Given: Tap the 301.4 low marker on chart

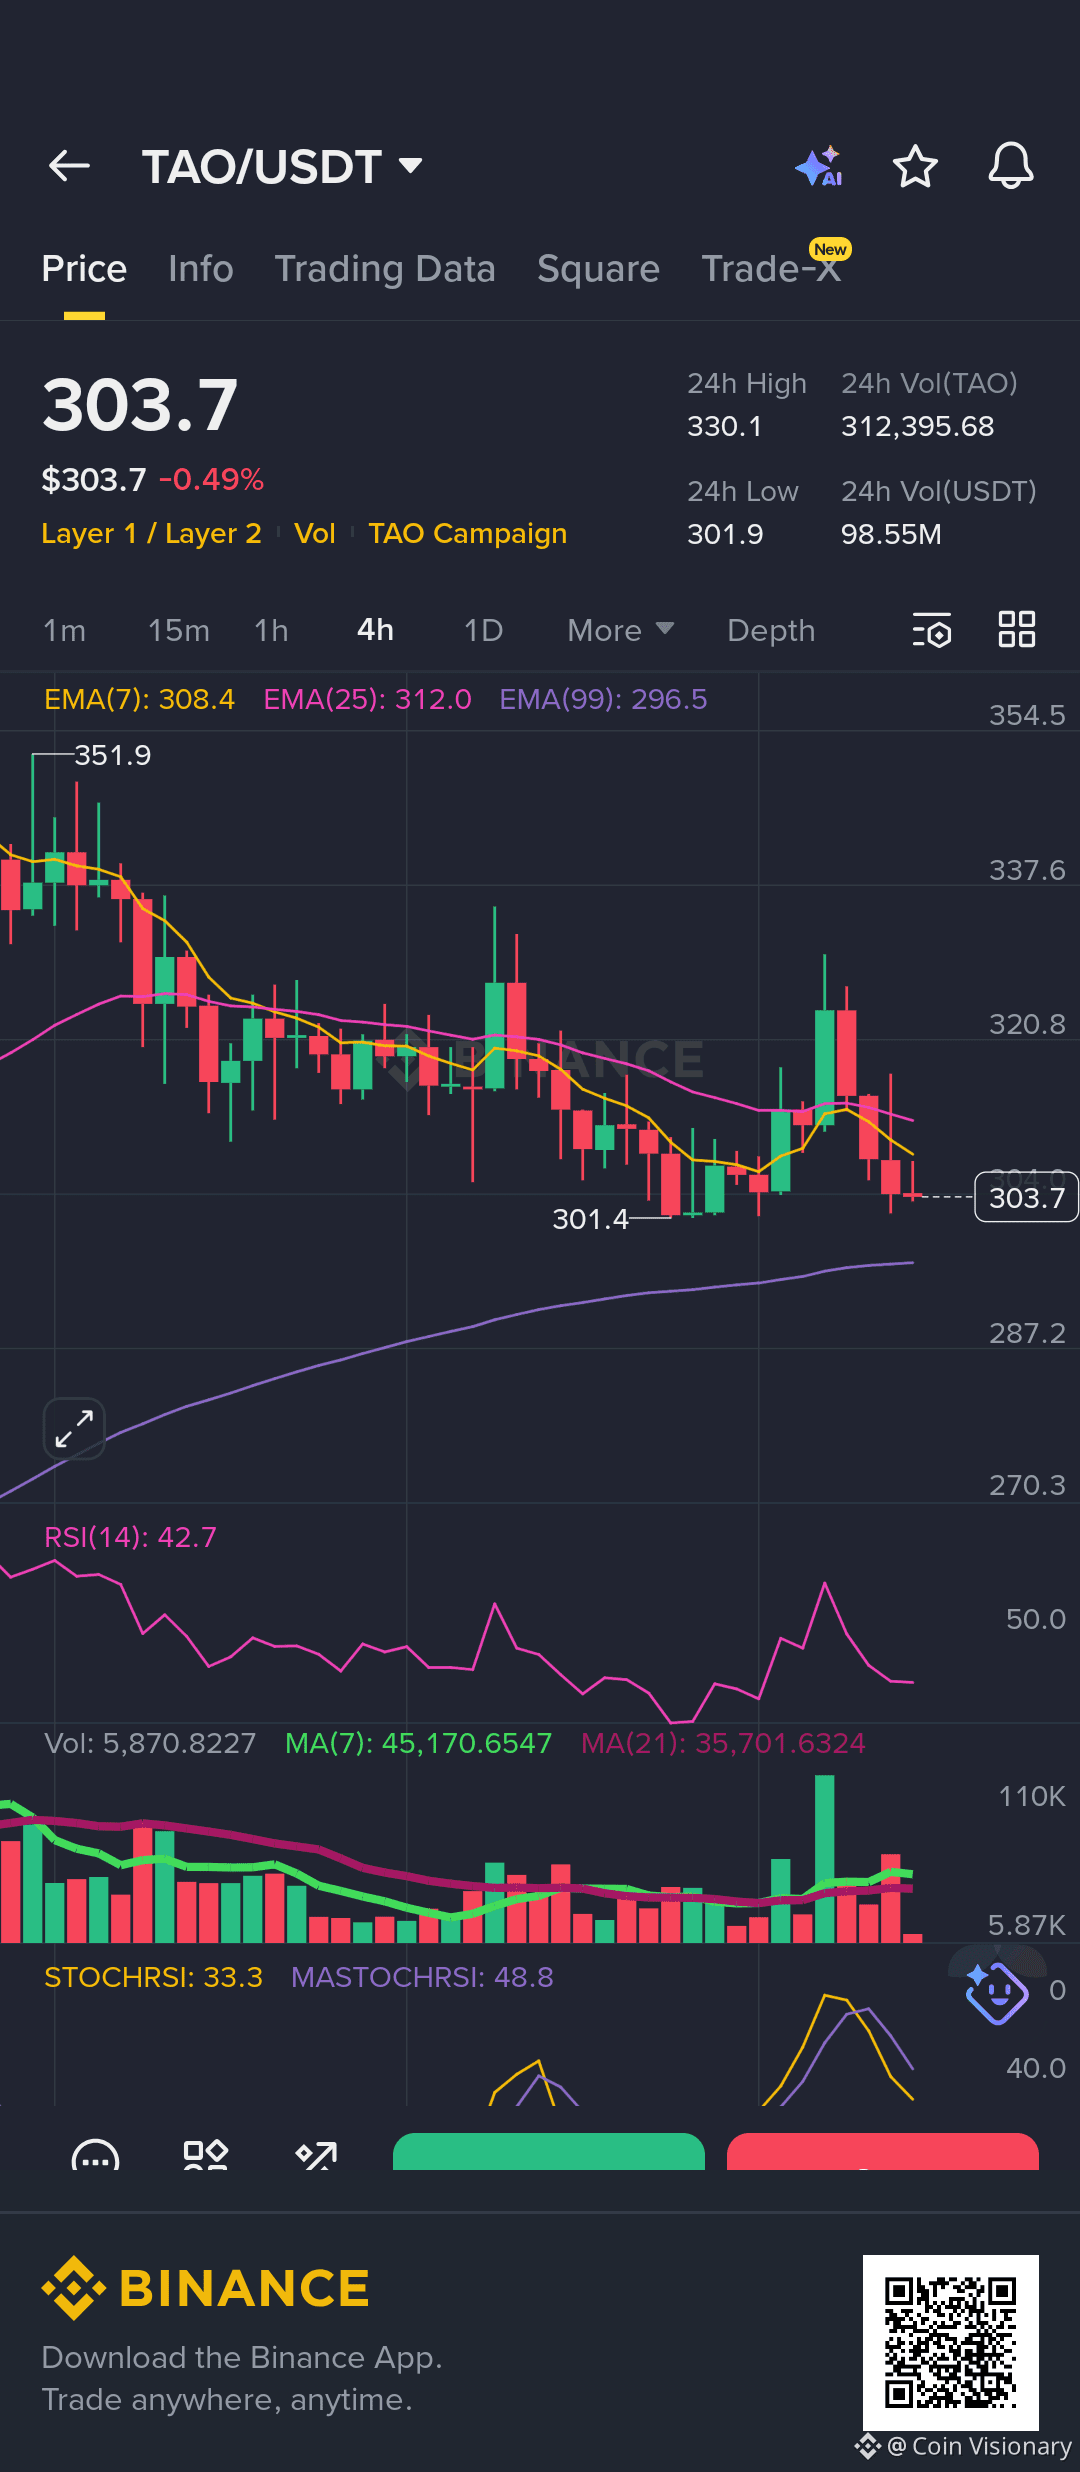Looking at the screenshot, I should pos(591,1219).
